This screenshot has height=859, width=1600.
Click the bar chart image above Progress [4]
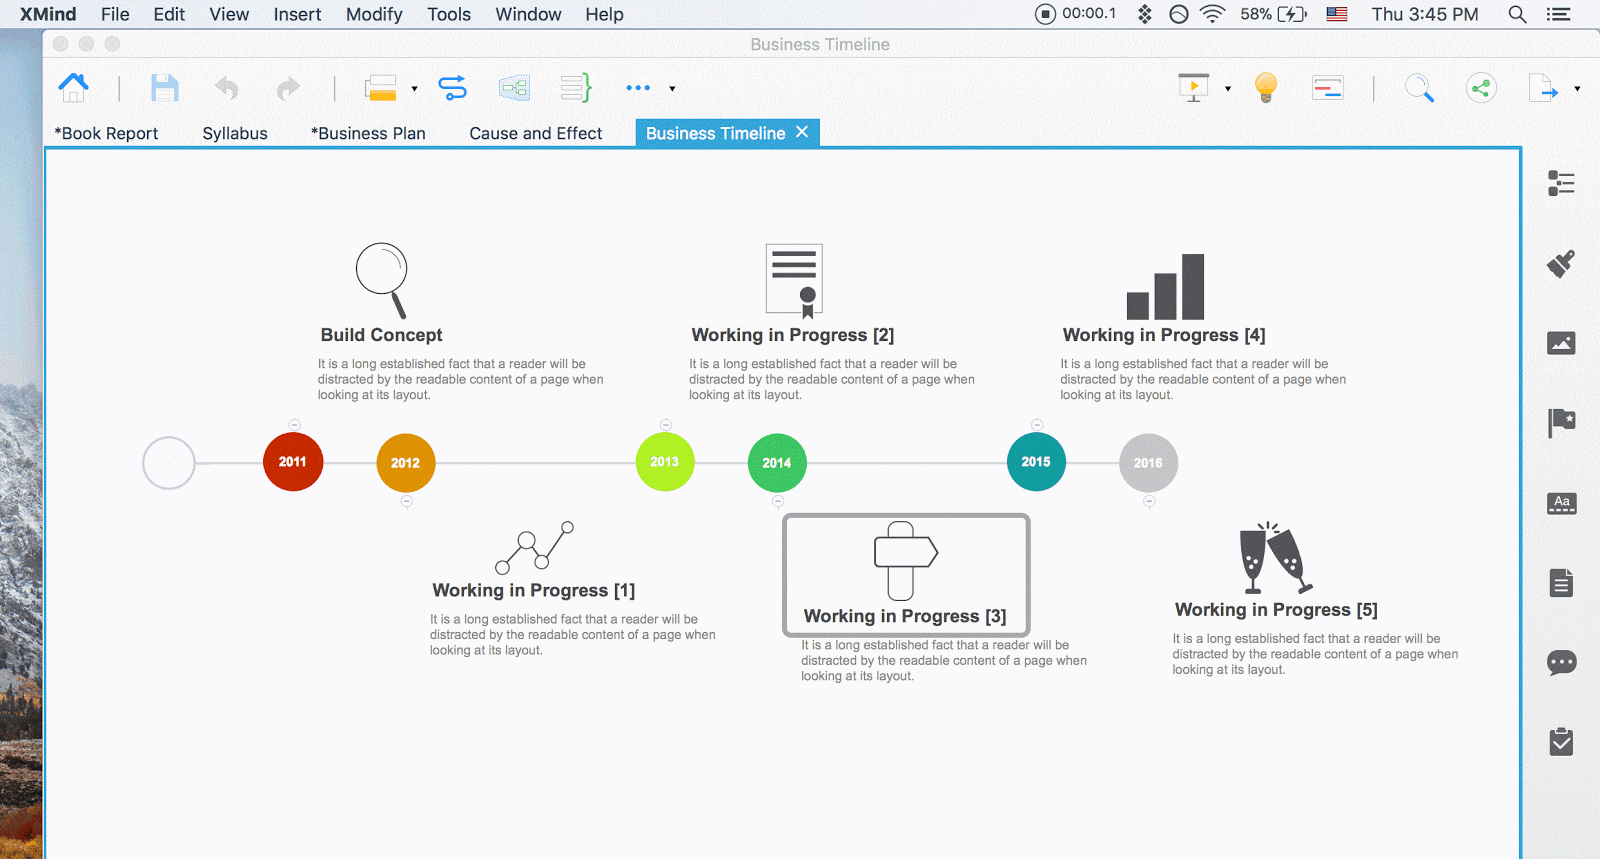(1165, 286)
